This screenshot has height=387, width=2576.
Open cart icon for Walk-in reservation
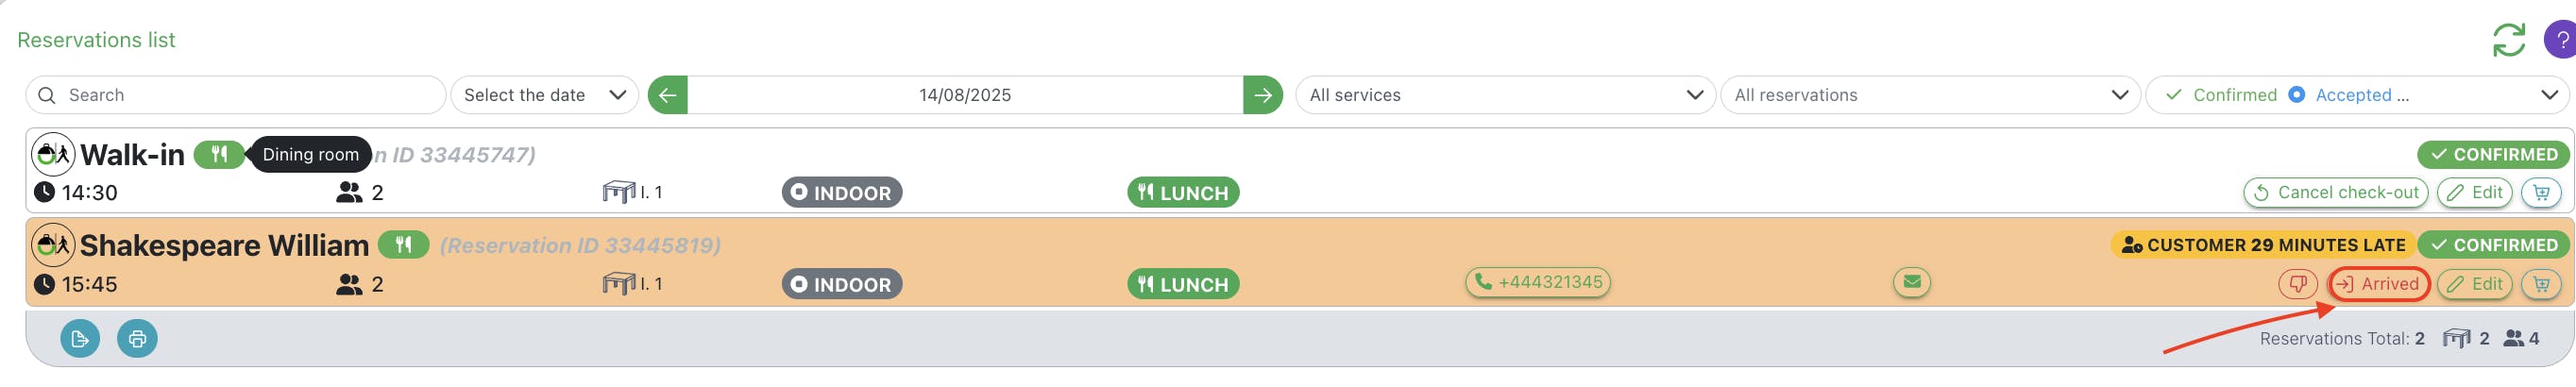coord(2541,193)
